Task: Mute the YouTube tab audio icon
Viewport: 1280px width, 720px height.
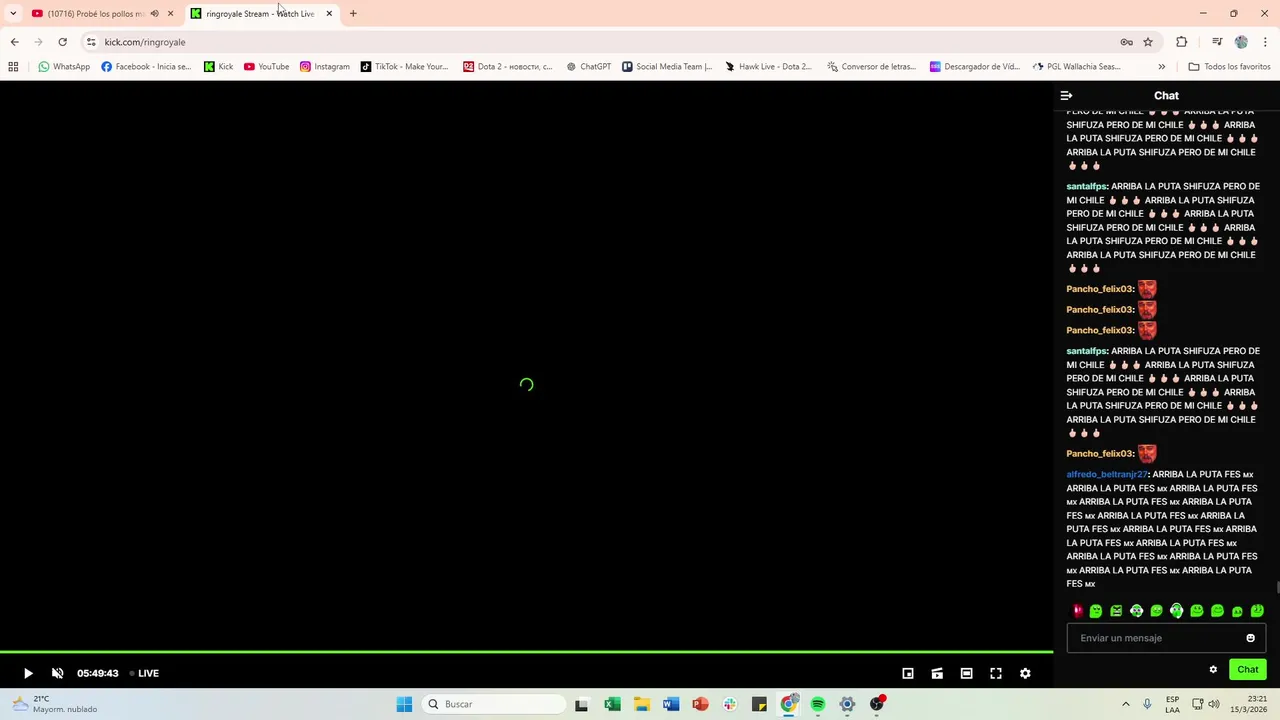Action: pyautogui.click(x=154, y=13)
